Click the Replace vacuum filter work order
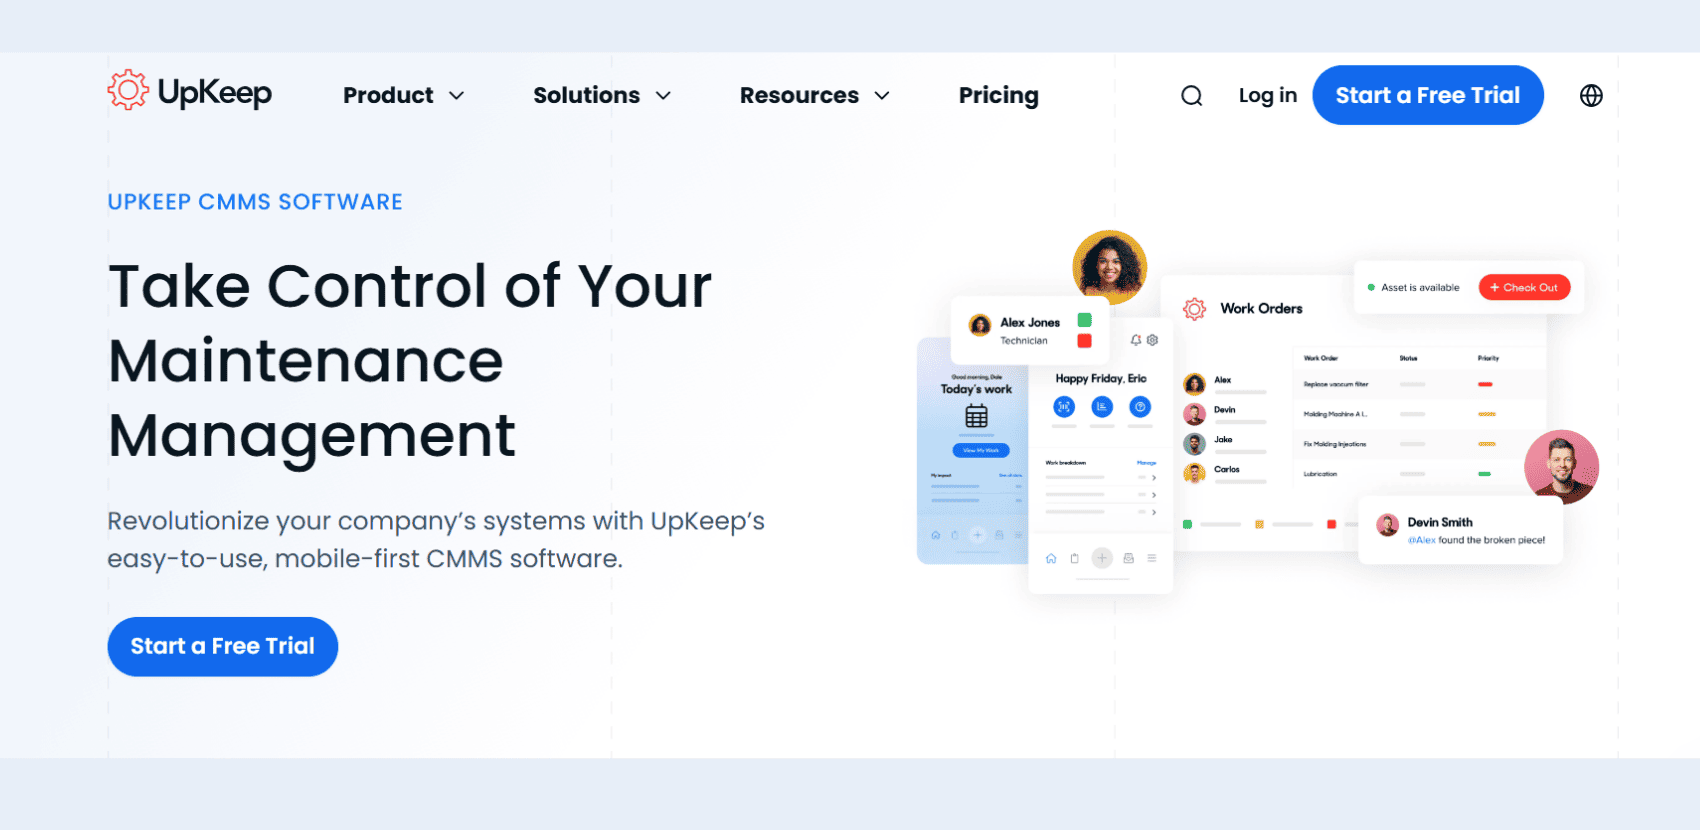This screenshot has height=830, width=1700. tap(1336, 384)
